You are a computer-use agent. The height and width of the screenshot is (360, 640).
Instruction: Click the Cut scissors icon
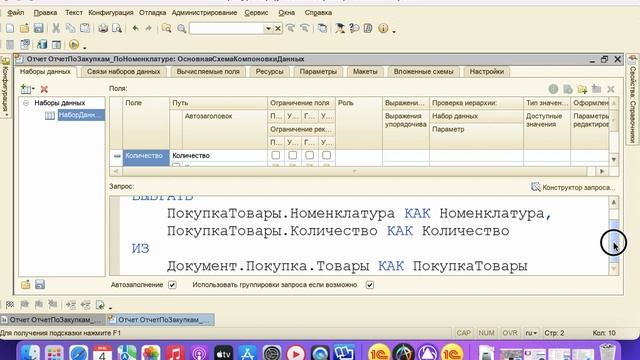click(56, 28)
